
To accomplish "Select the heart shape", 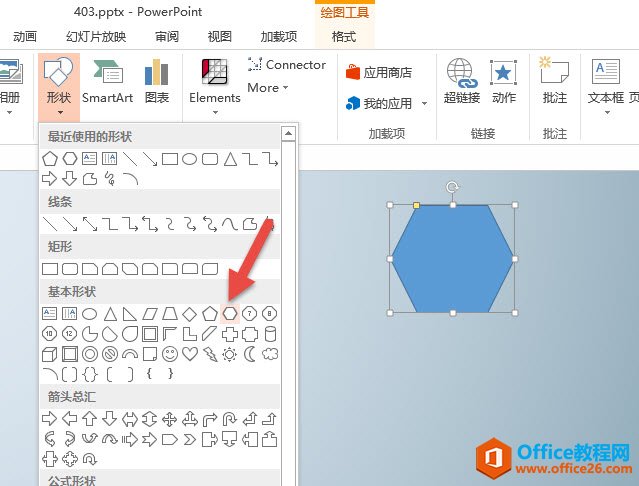I will (189, 354).
